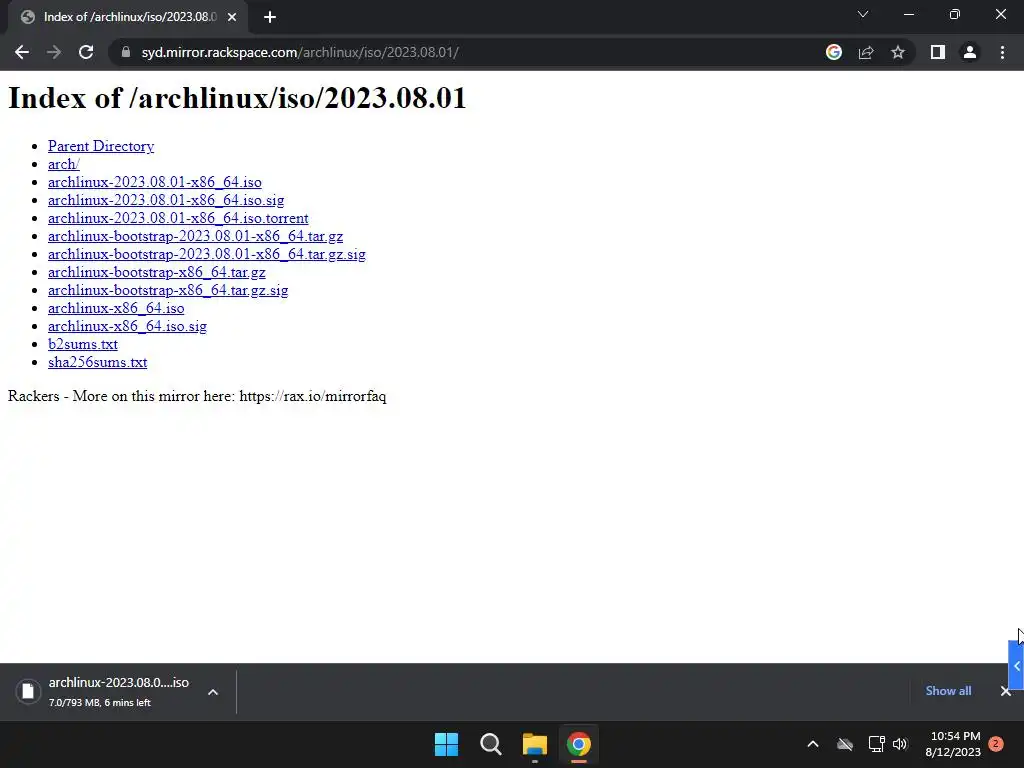
Task: Open the arch/ folder link
Action: click(x=63, y=164)
